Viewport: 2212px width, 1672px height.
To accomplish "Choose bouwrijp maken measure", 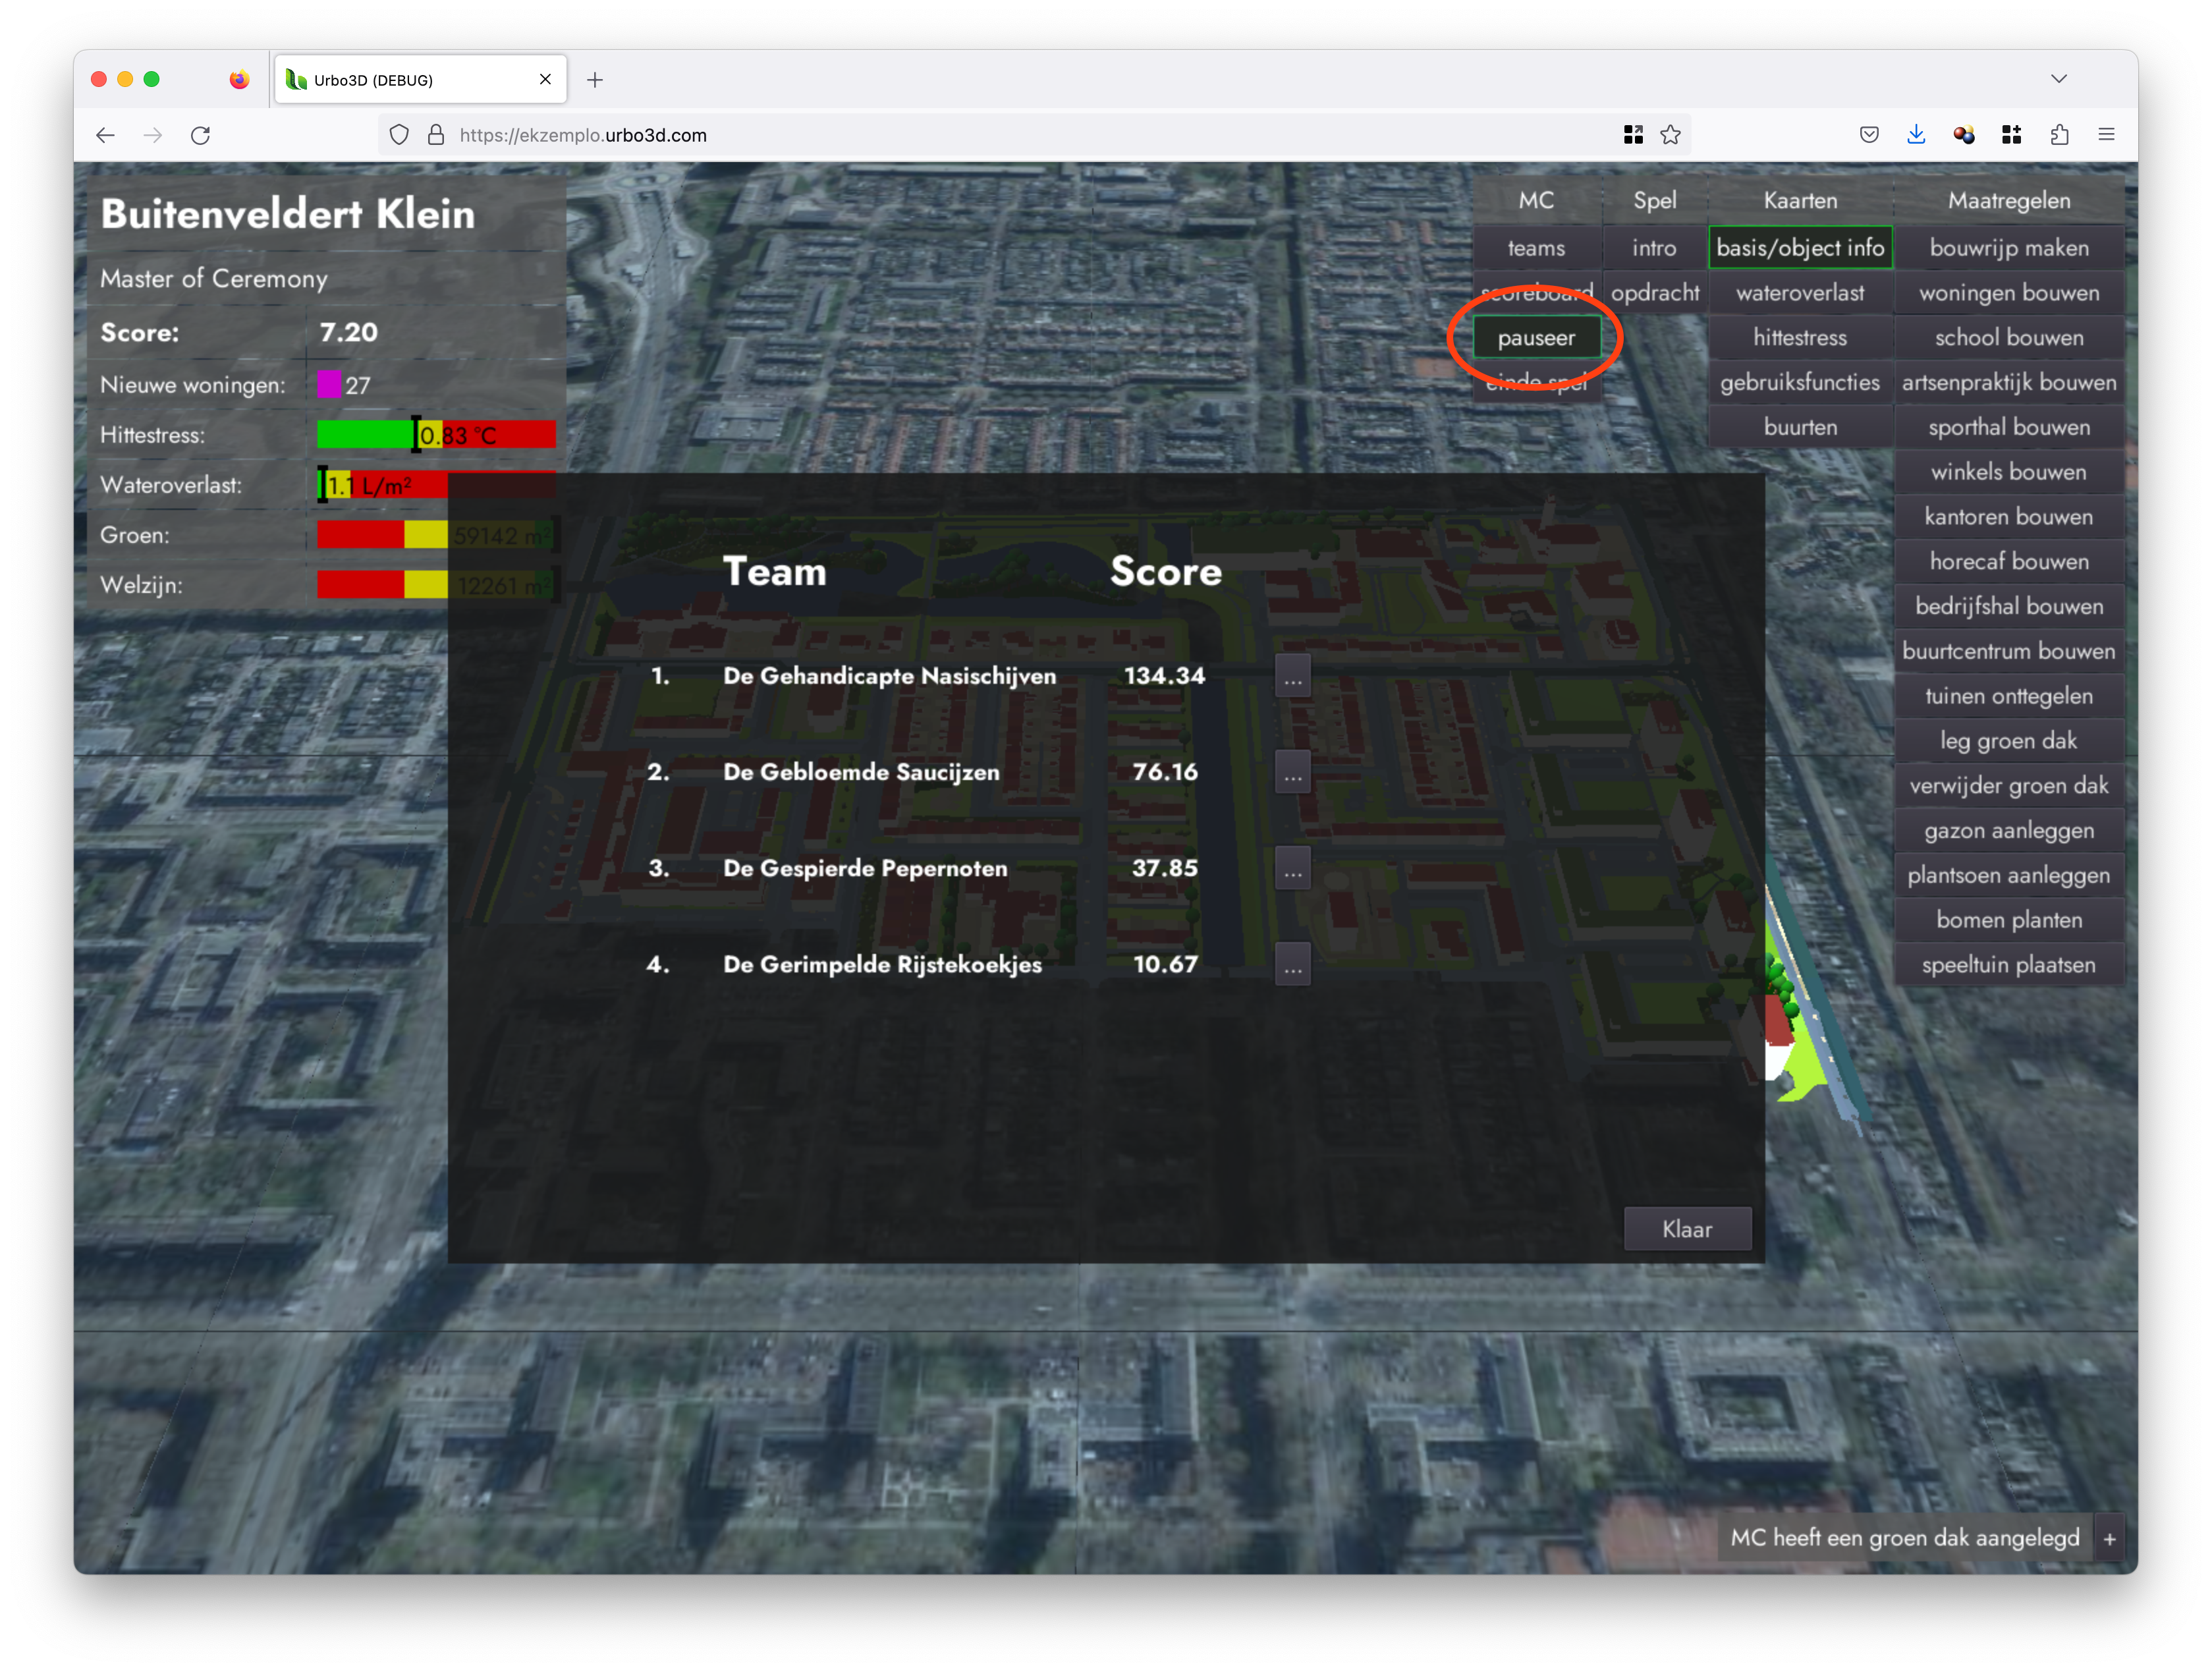I will (x=2009, y=248).
